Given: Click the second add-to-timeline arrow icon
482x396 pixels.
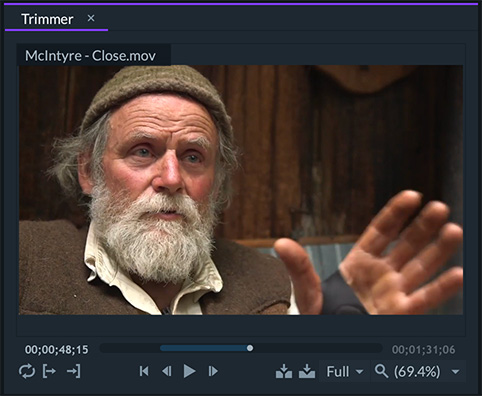Looking at the screenshot, I should click(x=307, y=371).
